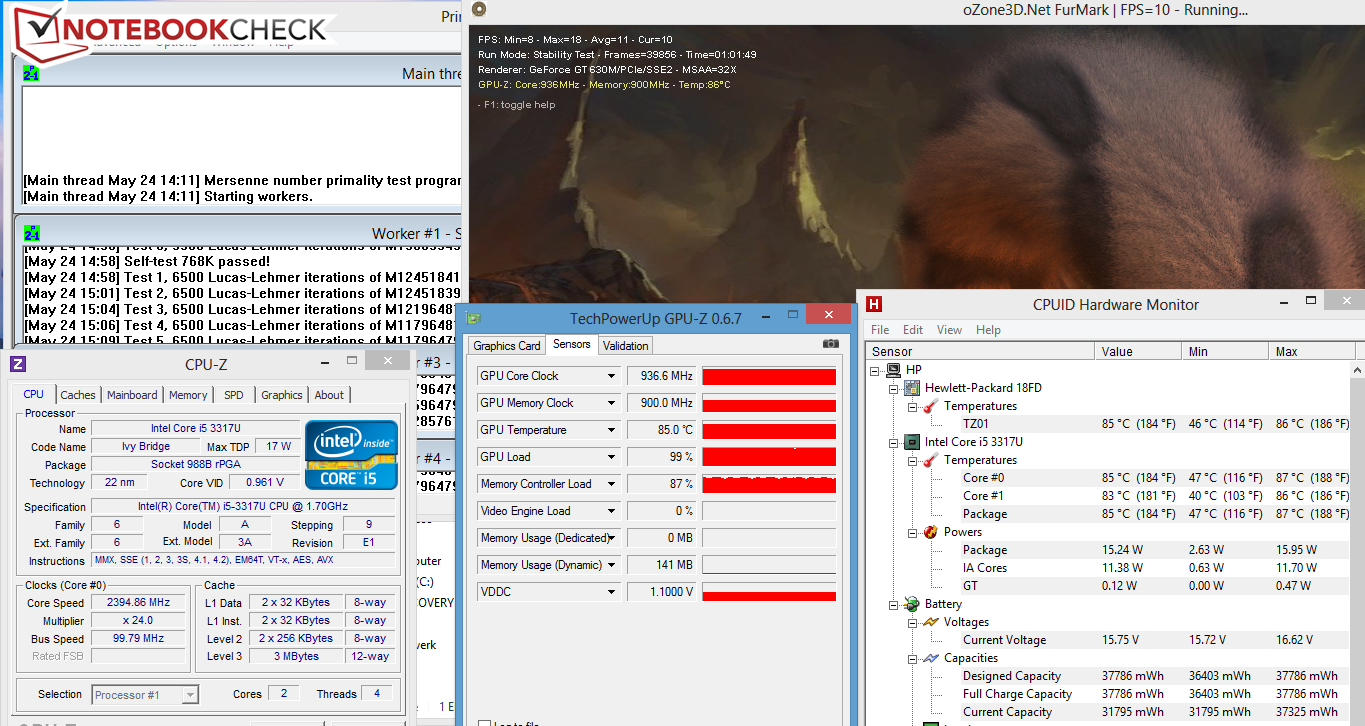Switch to Caches tab in CPU-Z
1365x726 pixels.
tap(78, 395)
